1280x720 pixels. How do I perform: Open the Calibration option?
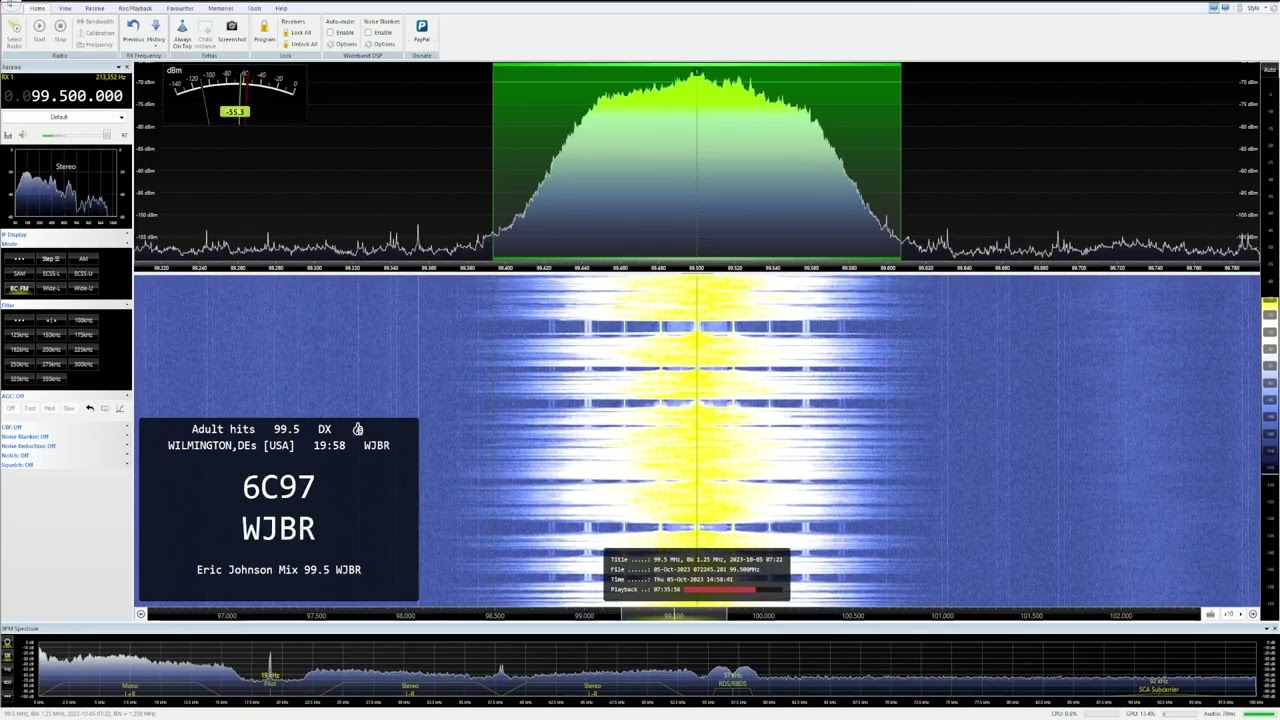pyautogui.click(x=96, y=33)
